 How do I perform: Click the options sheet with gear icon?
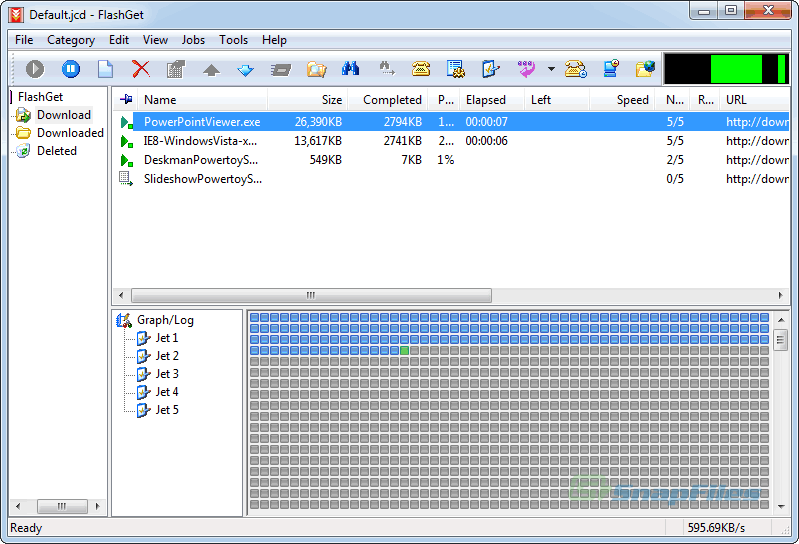pyautogui.click(x=456, y=69)
